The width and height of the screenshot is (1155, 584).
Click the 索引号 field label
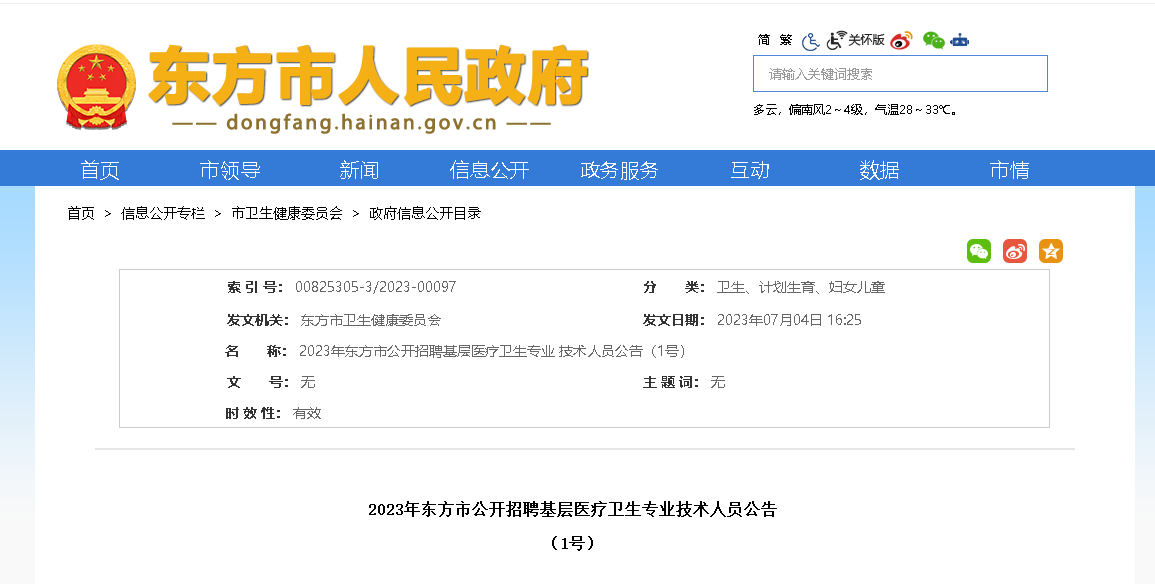click(x=255, y=287)
